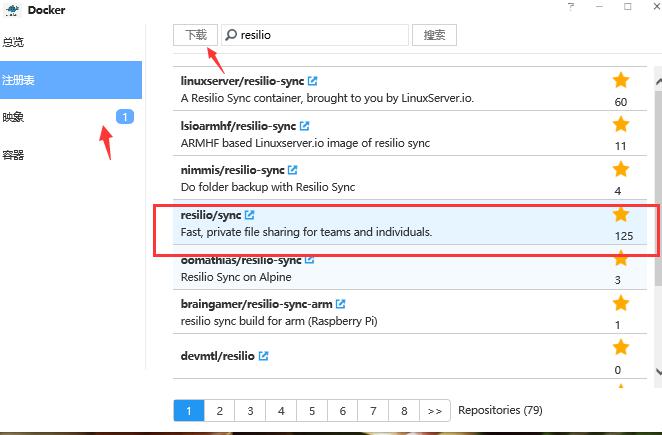Go to page 2 of results
Viewport: 662px width, 435px height.
click(x=218, y=410)
